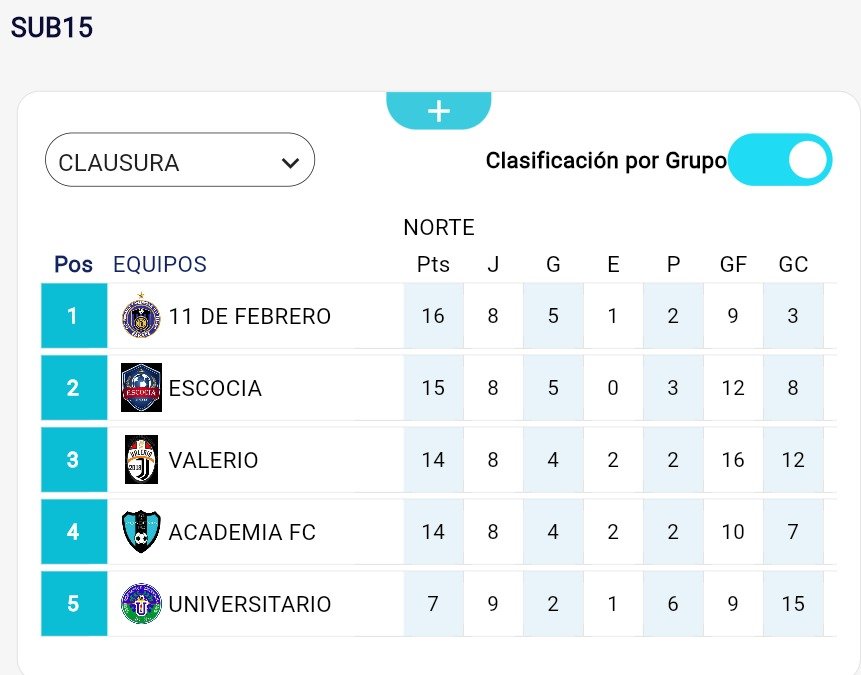This screenshot has width=861, height=675.
Task: Open the ESCOCIA team name link
Action: tap(215, 389)
